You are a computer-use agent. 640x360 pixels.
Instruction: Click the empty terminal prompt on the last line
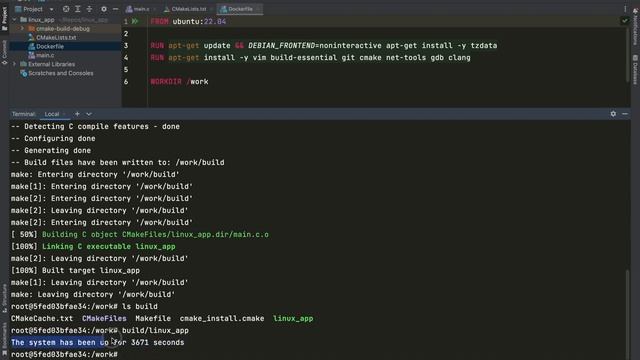[x=64, y=354]
